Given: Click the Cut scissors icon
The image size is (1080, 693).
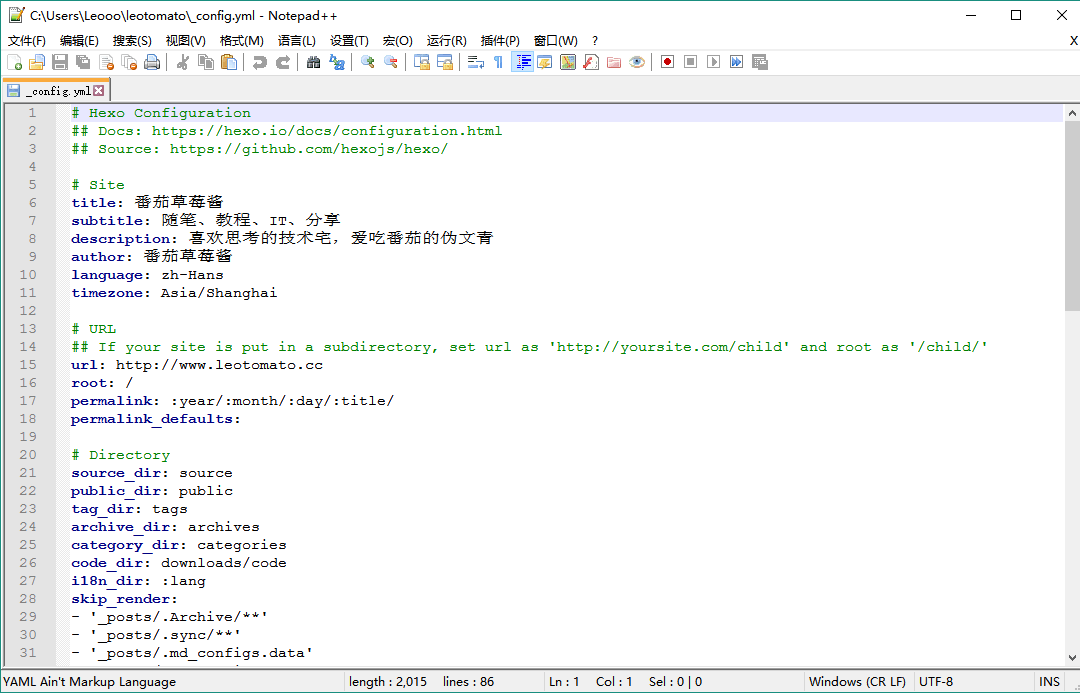Looking at the screenshot, I should click(x=183, y=62).
